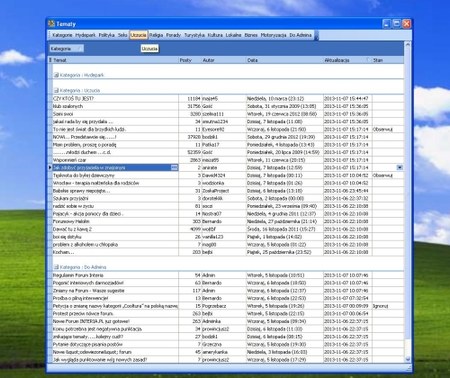Click the 'Ignoruj' status in Petycja row
Viewport: 450px width, 378px height.
380,306
